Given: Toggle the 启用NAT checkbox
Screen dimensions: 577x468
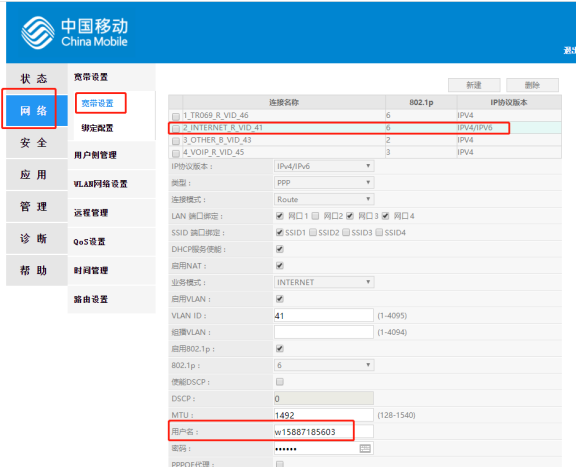Looking at the screenshot, I should (x=280, y=266).
